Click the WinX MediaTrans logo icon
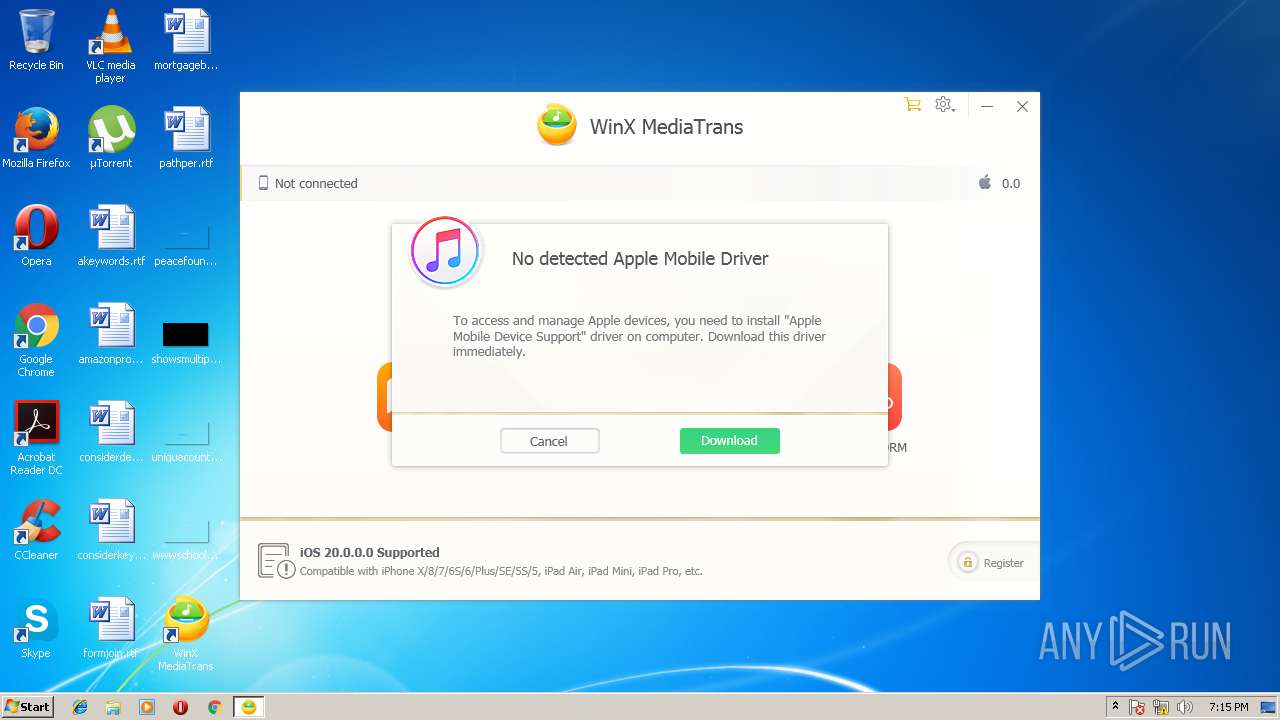This screenshot has width=1280, height=720. 557,126
